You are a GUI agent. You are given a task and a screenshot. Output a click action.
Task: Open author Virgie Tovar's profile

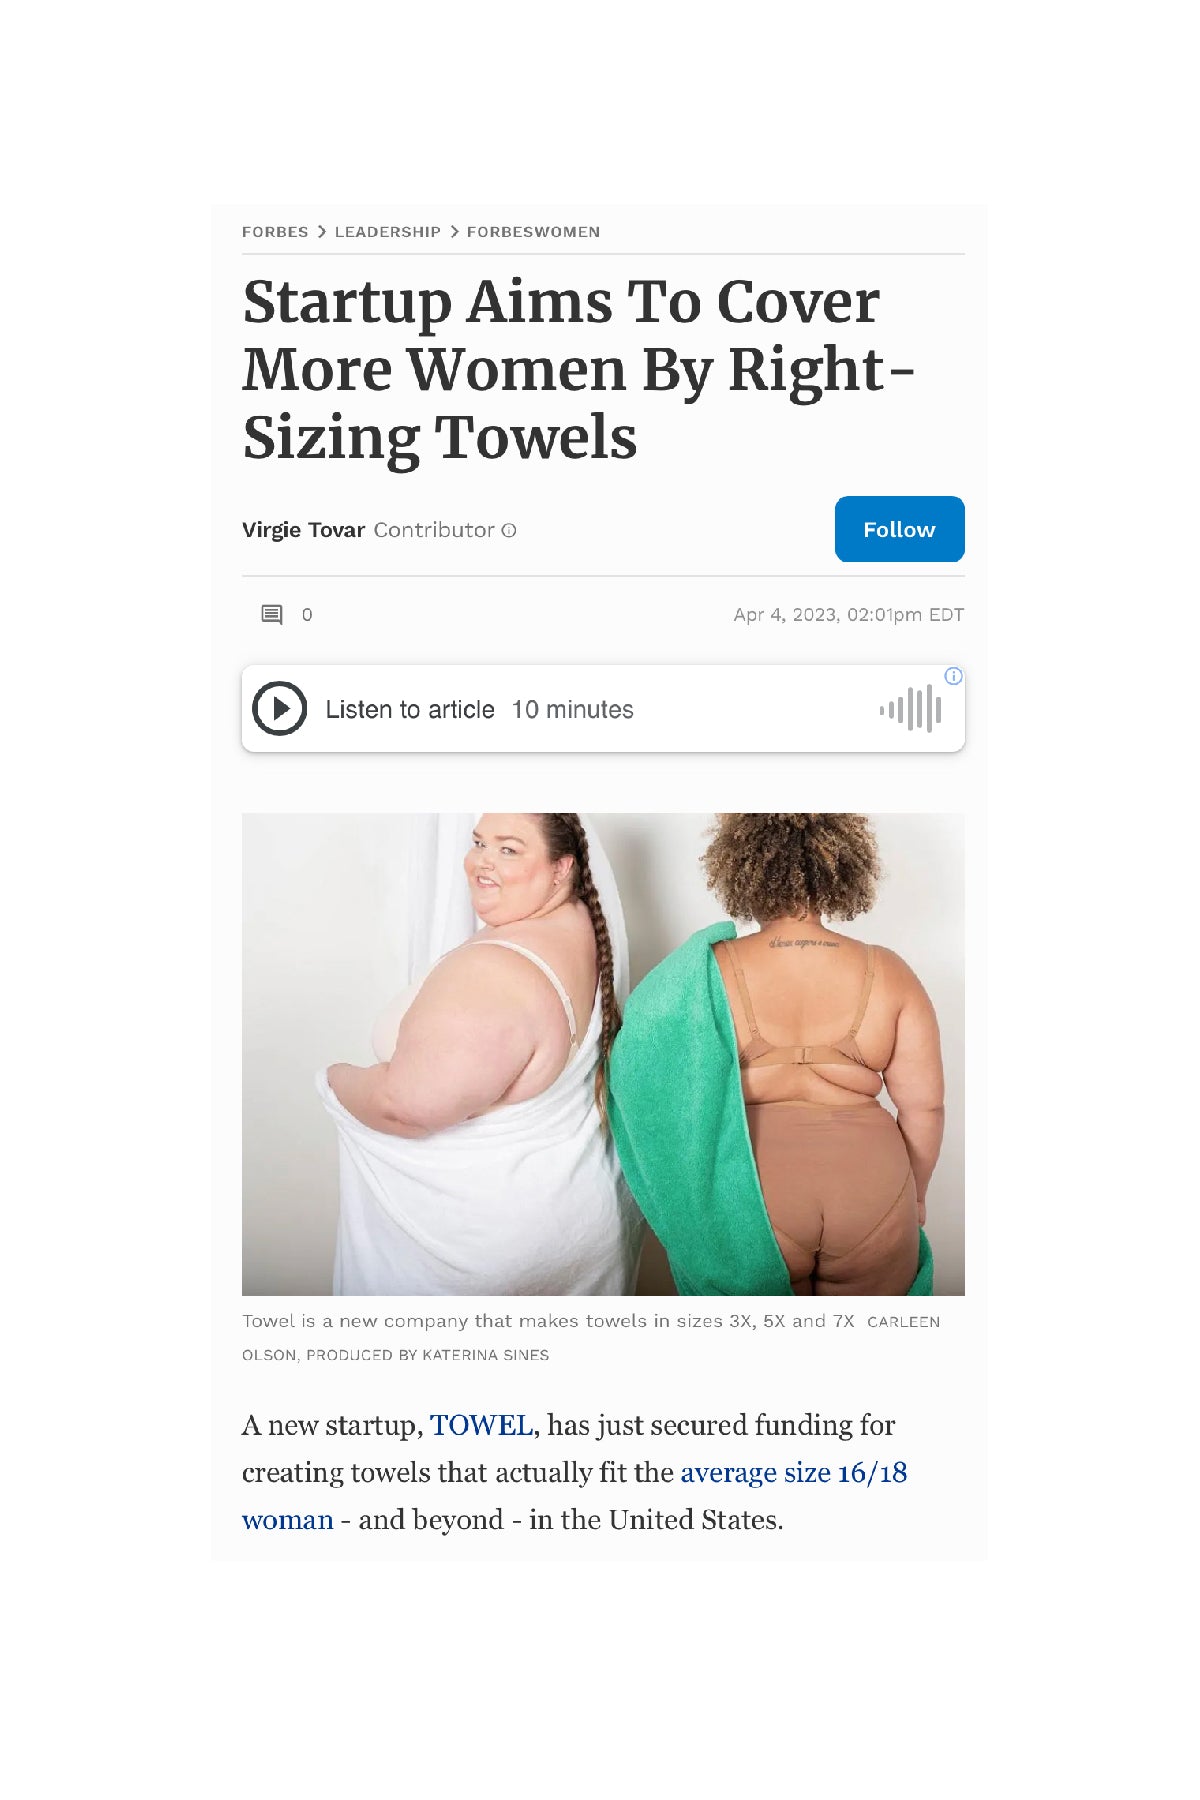coord(303,530)
